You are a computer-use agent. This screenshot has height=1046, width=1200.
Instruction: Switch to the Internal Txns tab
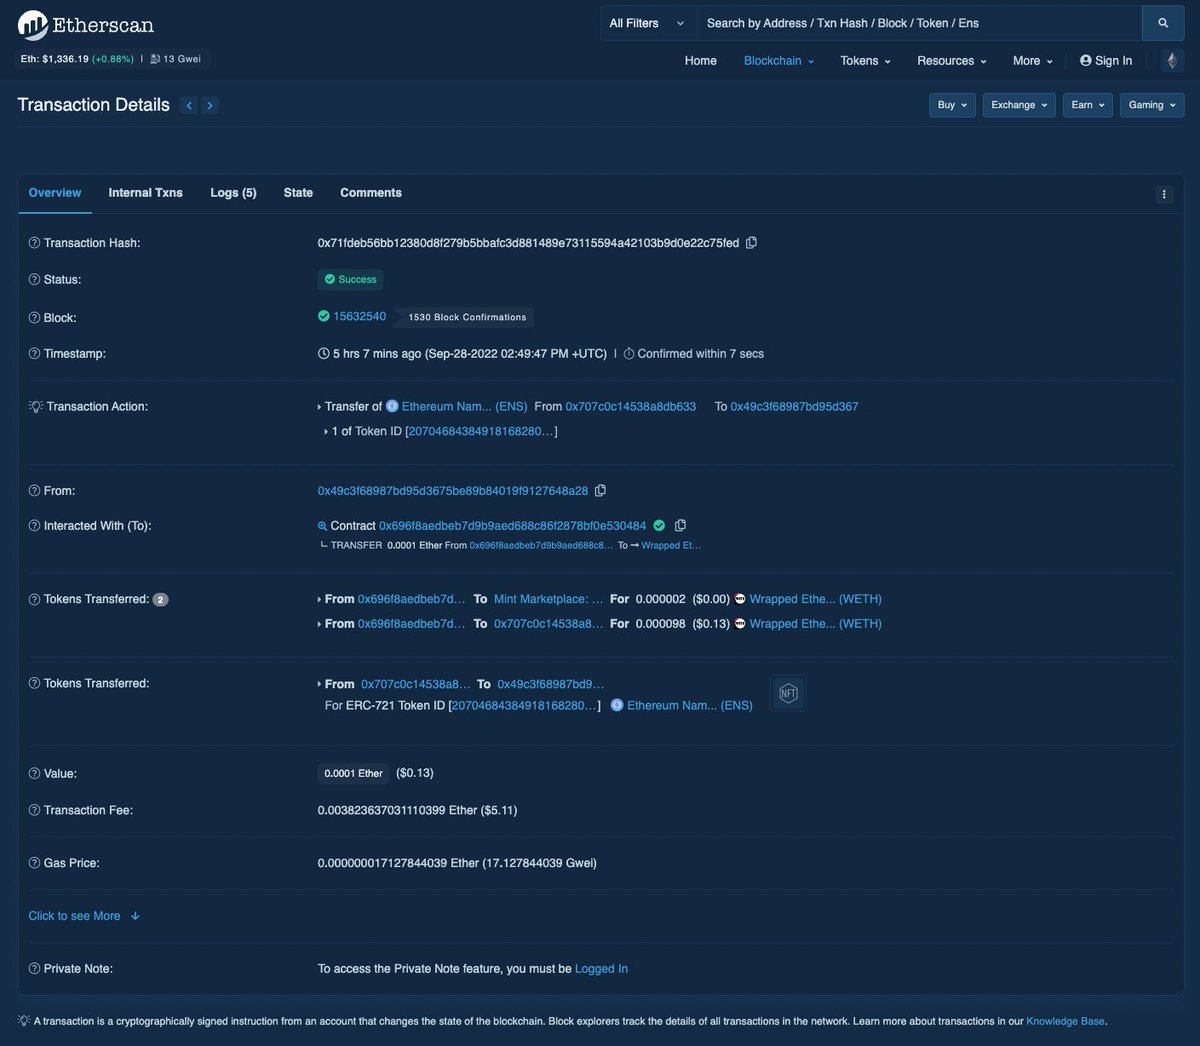click(x=145, y=192)
